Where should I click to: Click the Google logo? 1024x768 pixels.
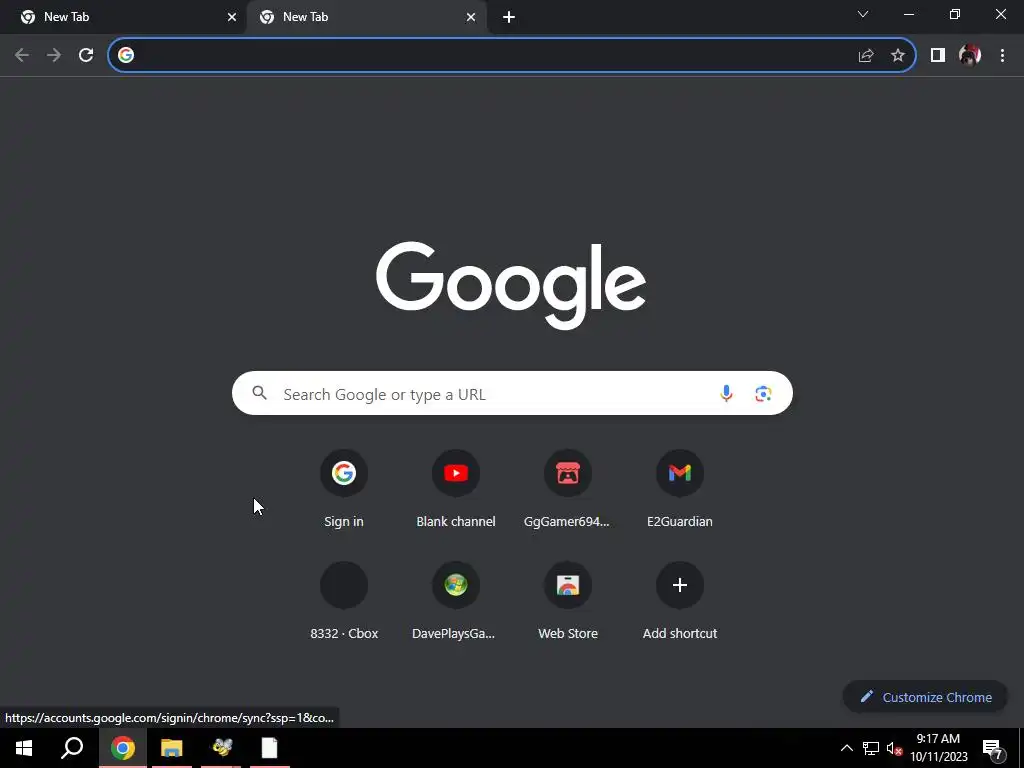point(511,285)
